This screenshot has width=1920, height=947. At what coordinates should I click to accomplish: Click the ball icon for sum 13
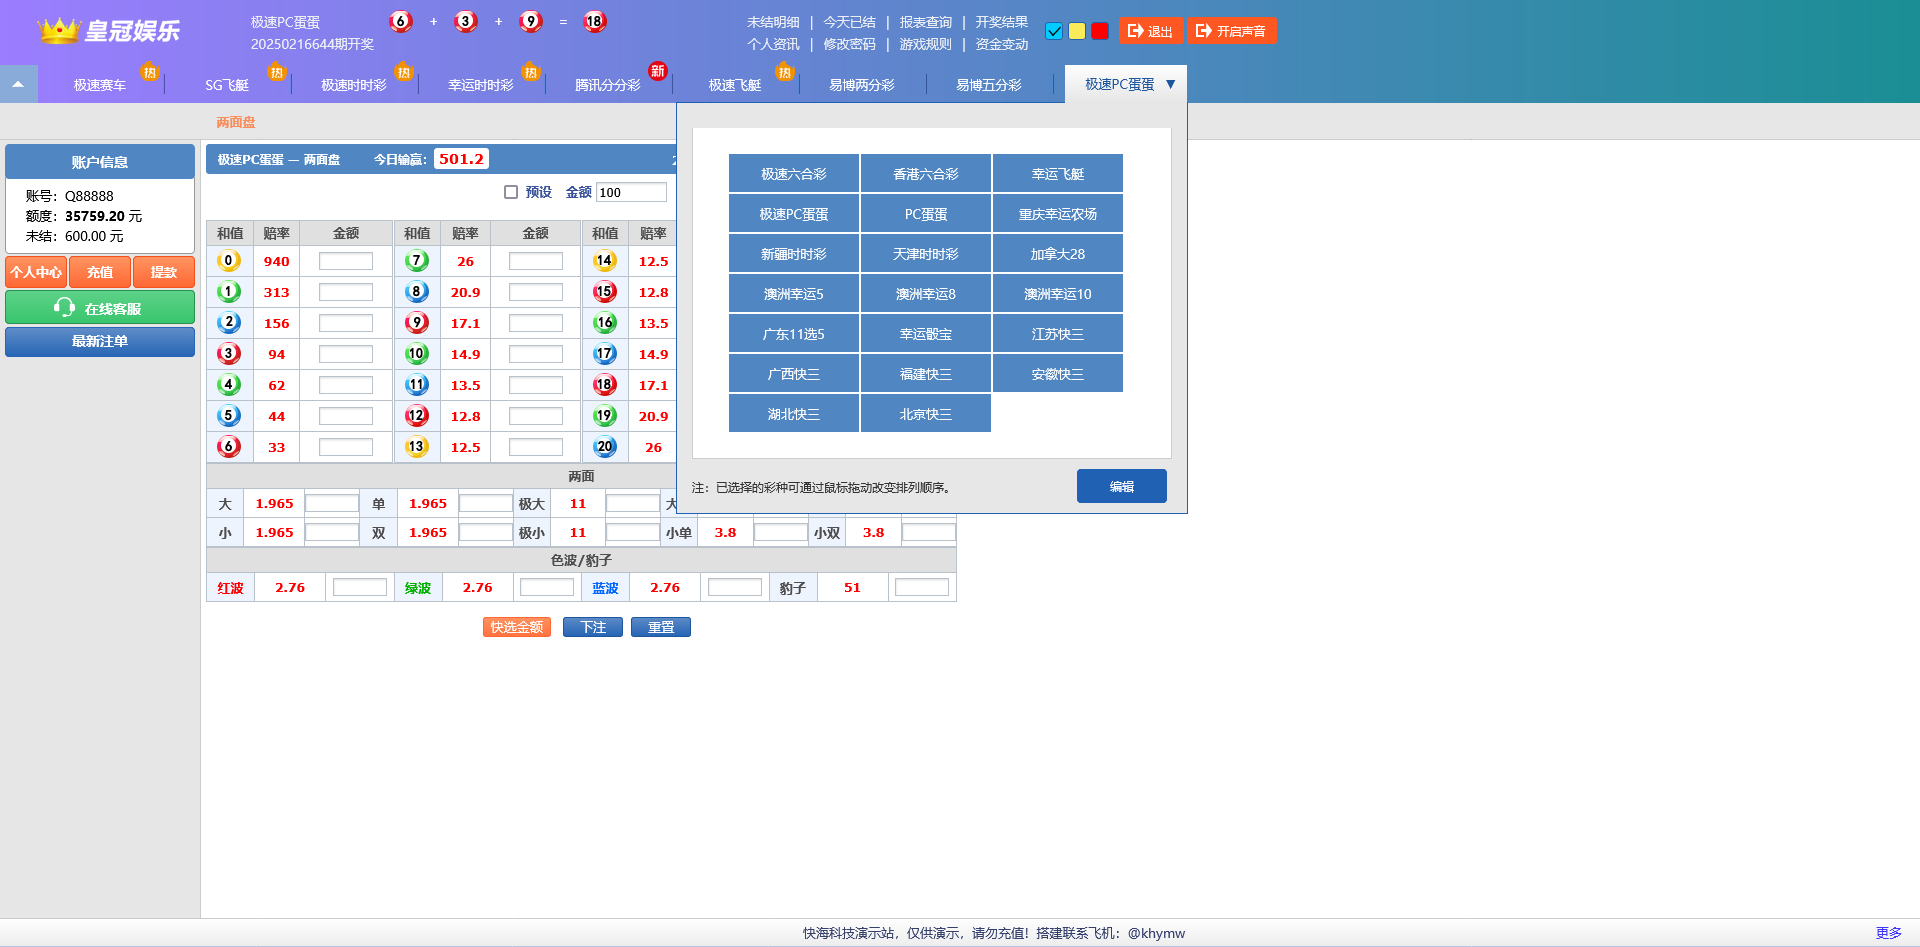coord(417,447)
